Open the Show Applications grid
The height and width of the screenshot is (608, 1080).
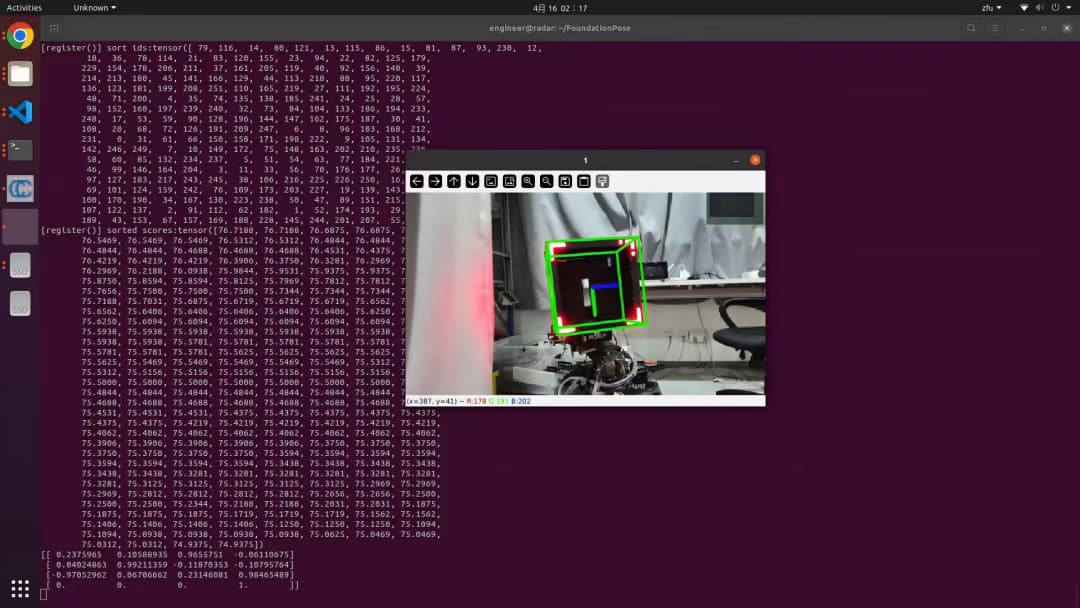(20, 588)
